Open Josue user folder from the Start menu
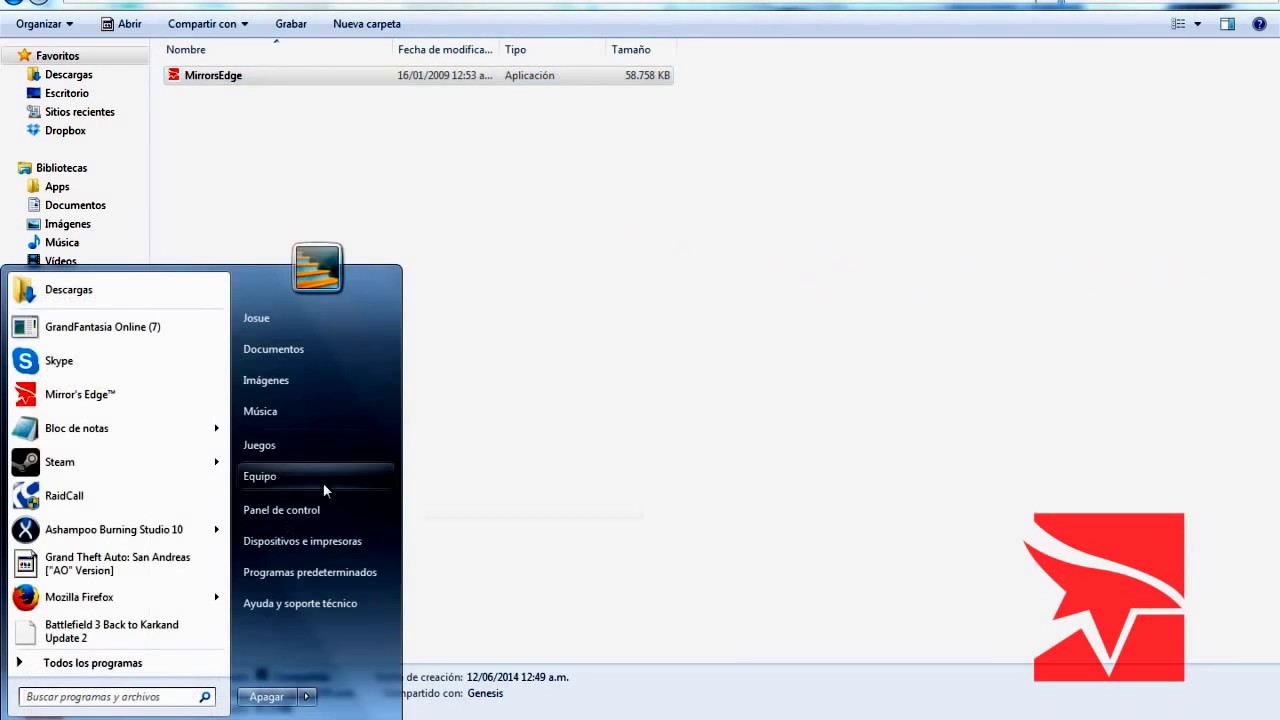 [256, 318]
